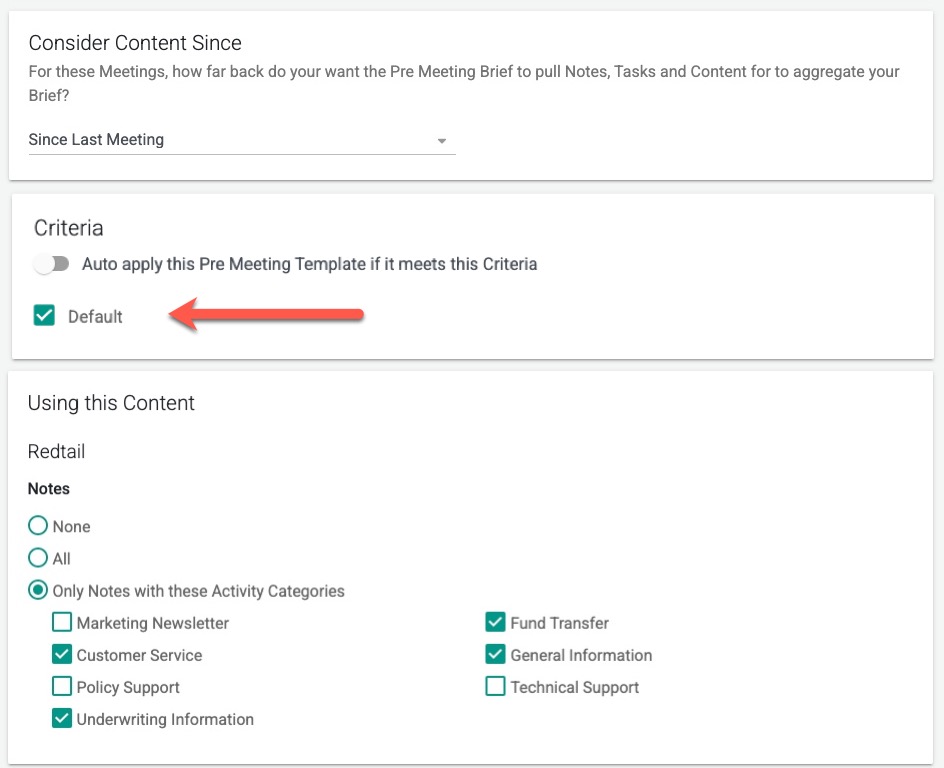Click the Auto apply Pre Meeting Template label text

tap(309, 264)
